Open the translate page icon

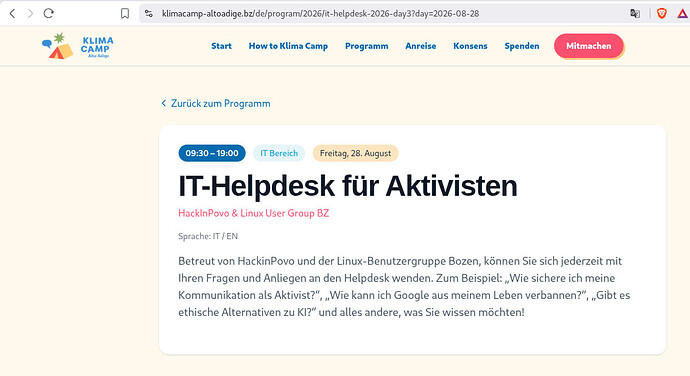click(635, 14)
